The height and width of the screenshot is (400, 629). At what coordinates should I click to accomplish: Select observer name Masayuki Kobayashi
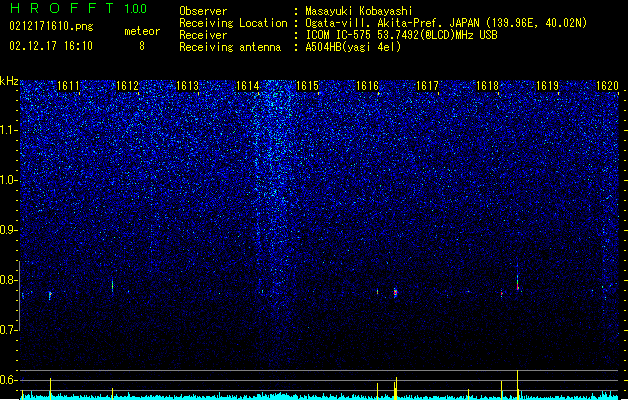point(359,11)
